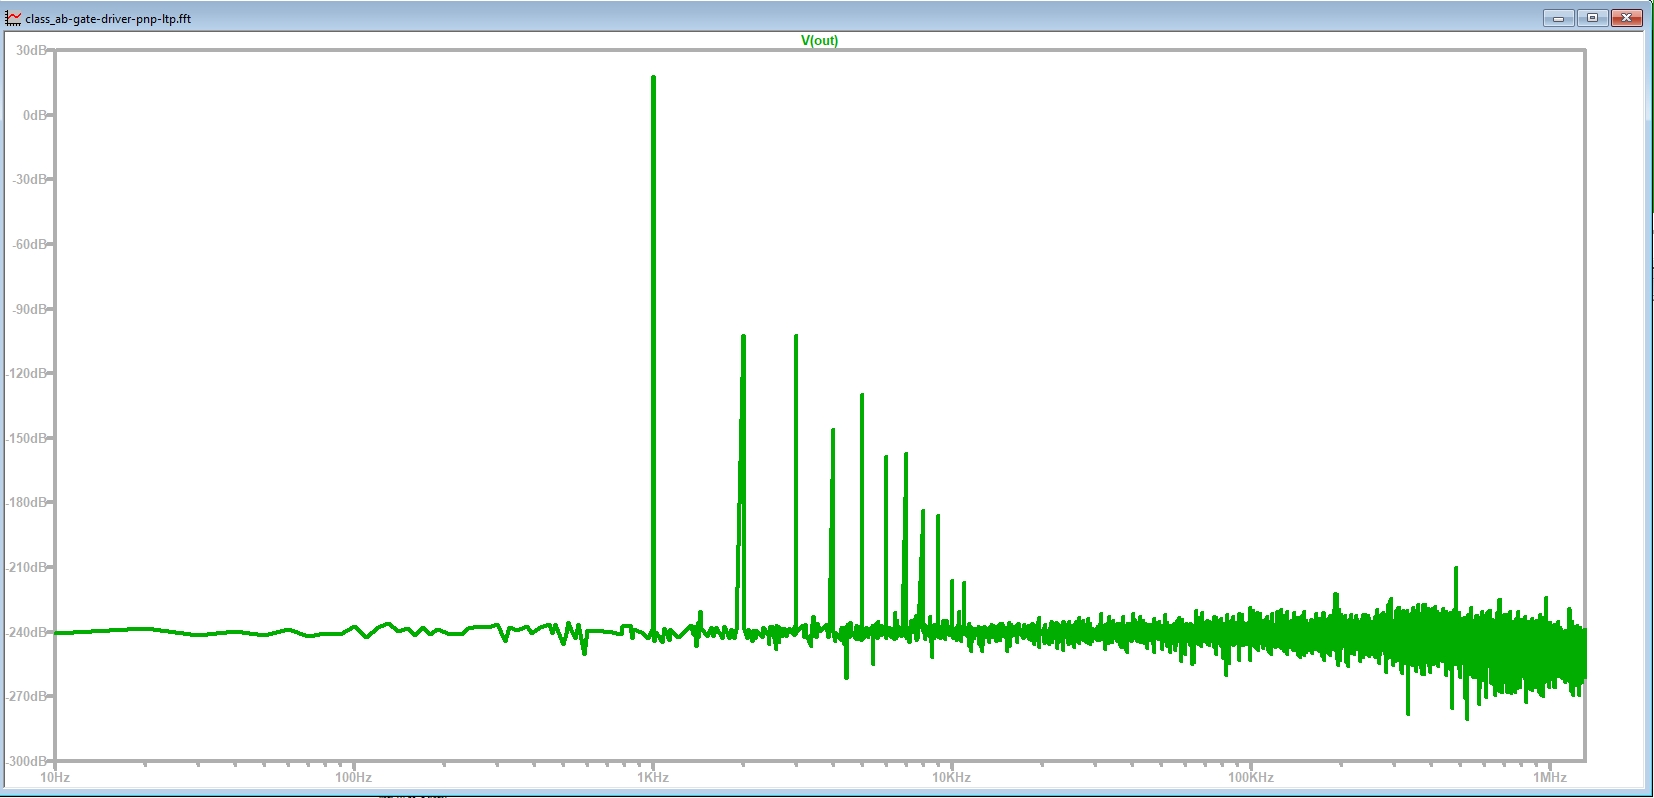Close the FFT plot window
Image resolution: width=1654 pixels, height=798 pixels.
pyautogui.click(x=1627, y=18)
